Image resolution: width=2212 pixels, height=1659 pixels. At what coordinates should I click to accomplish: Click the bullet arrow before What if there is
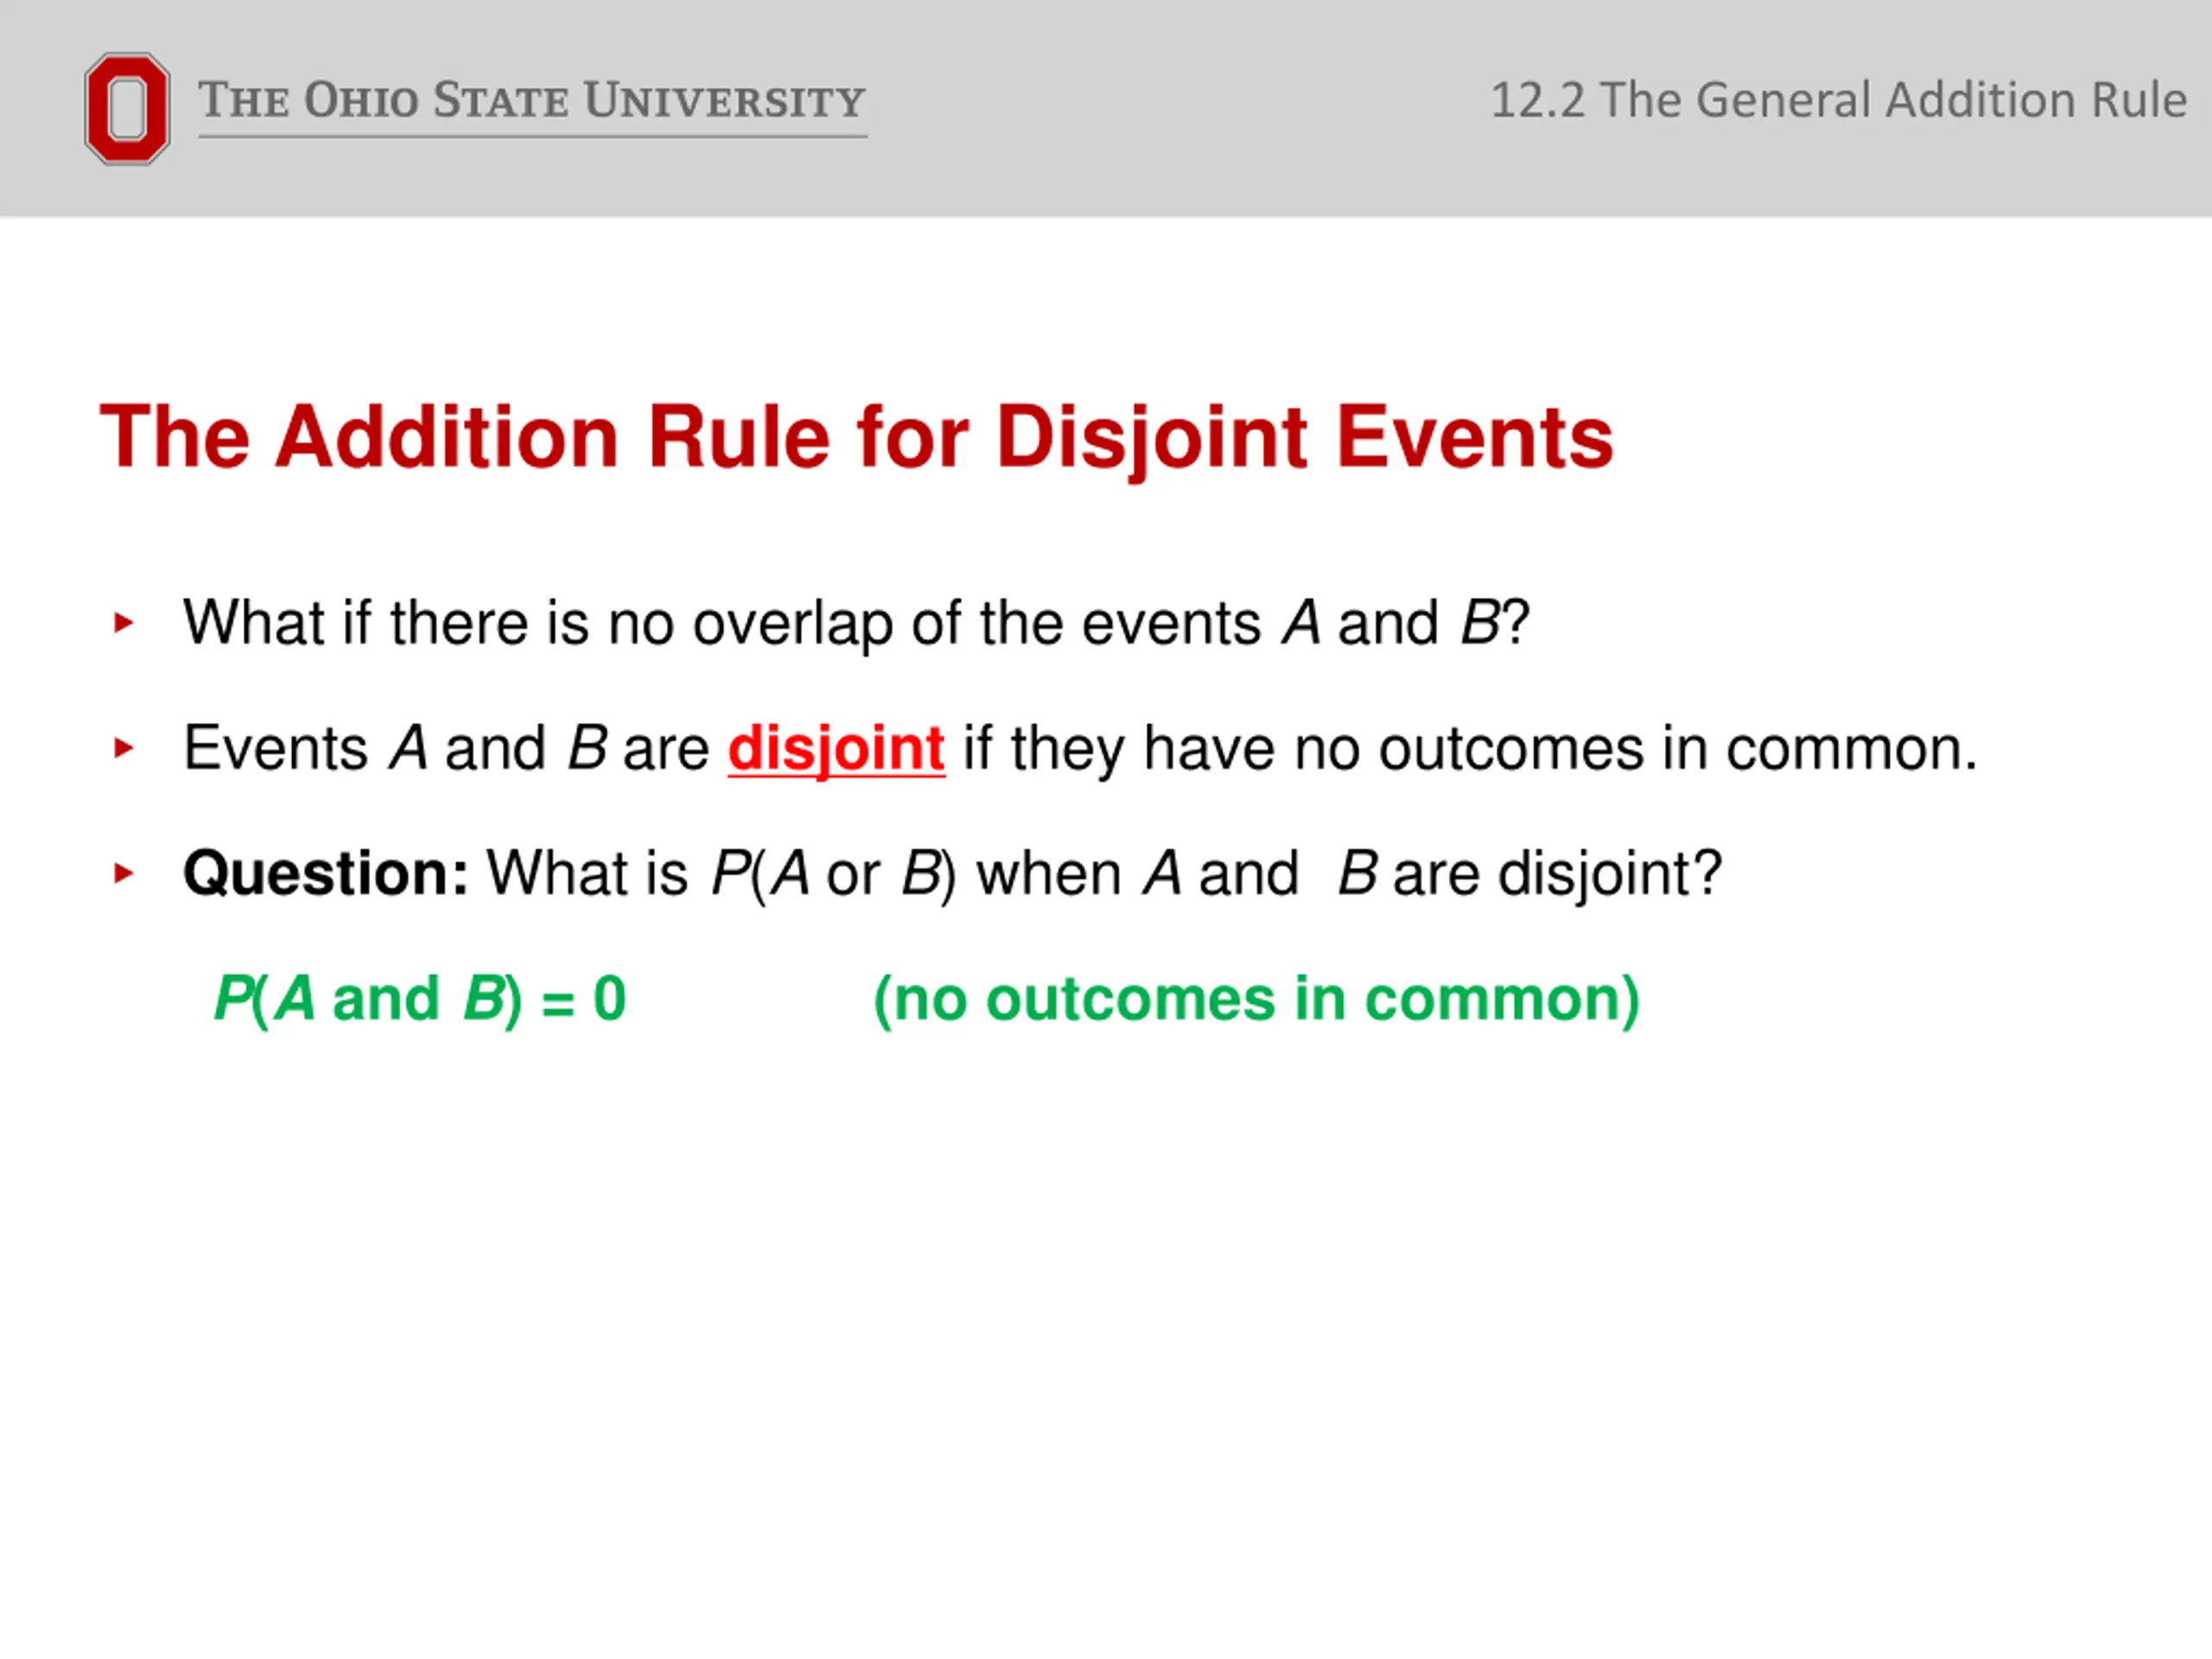(x=124, y=624)
